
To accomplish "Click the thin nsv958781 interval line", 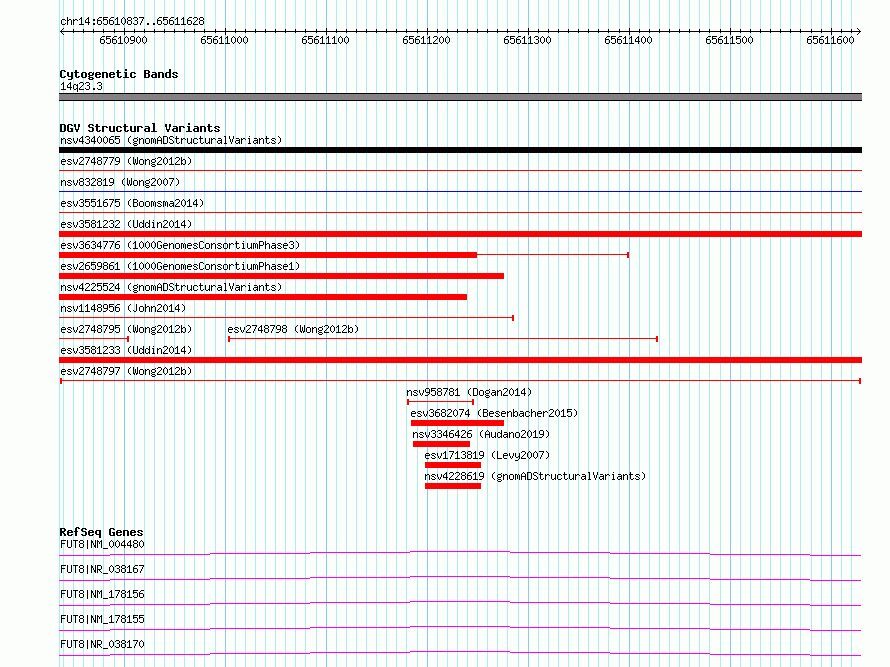I will pos(440,402).
